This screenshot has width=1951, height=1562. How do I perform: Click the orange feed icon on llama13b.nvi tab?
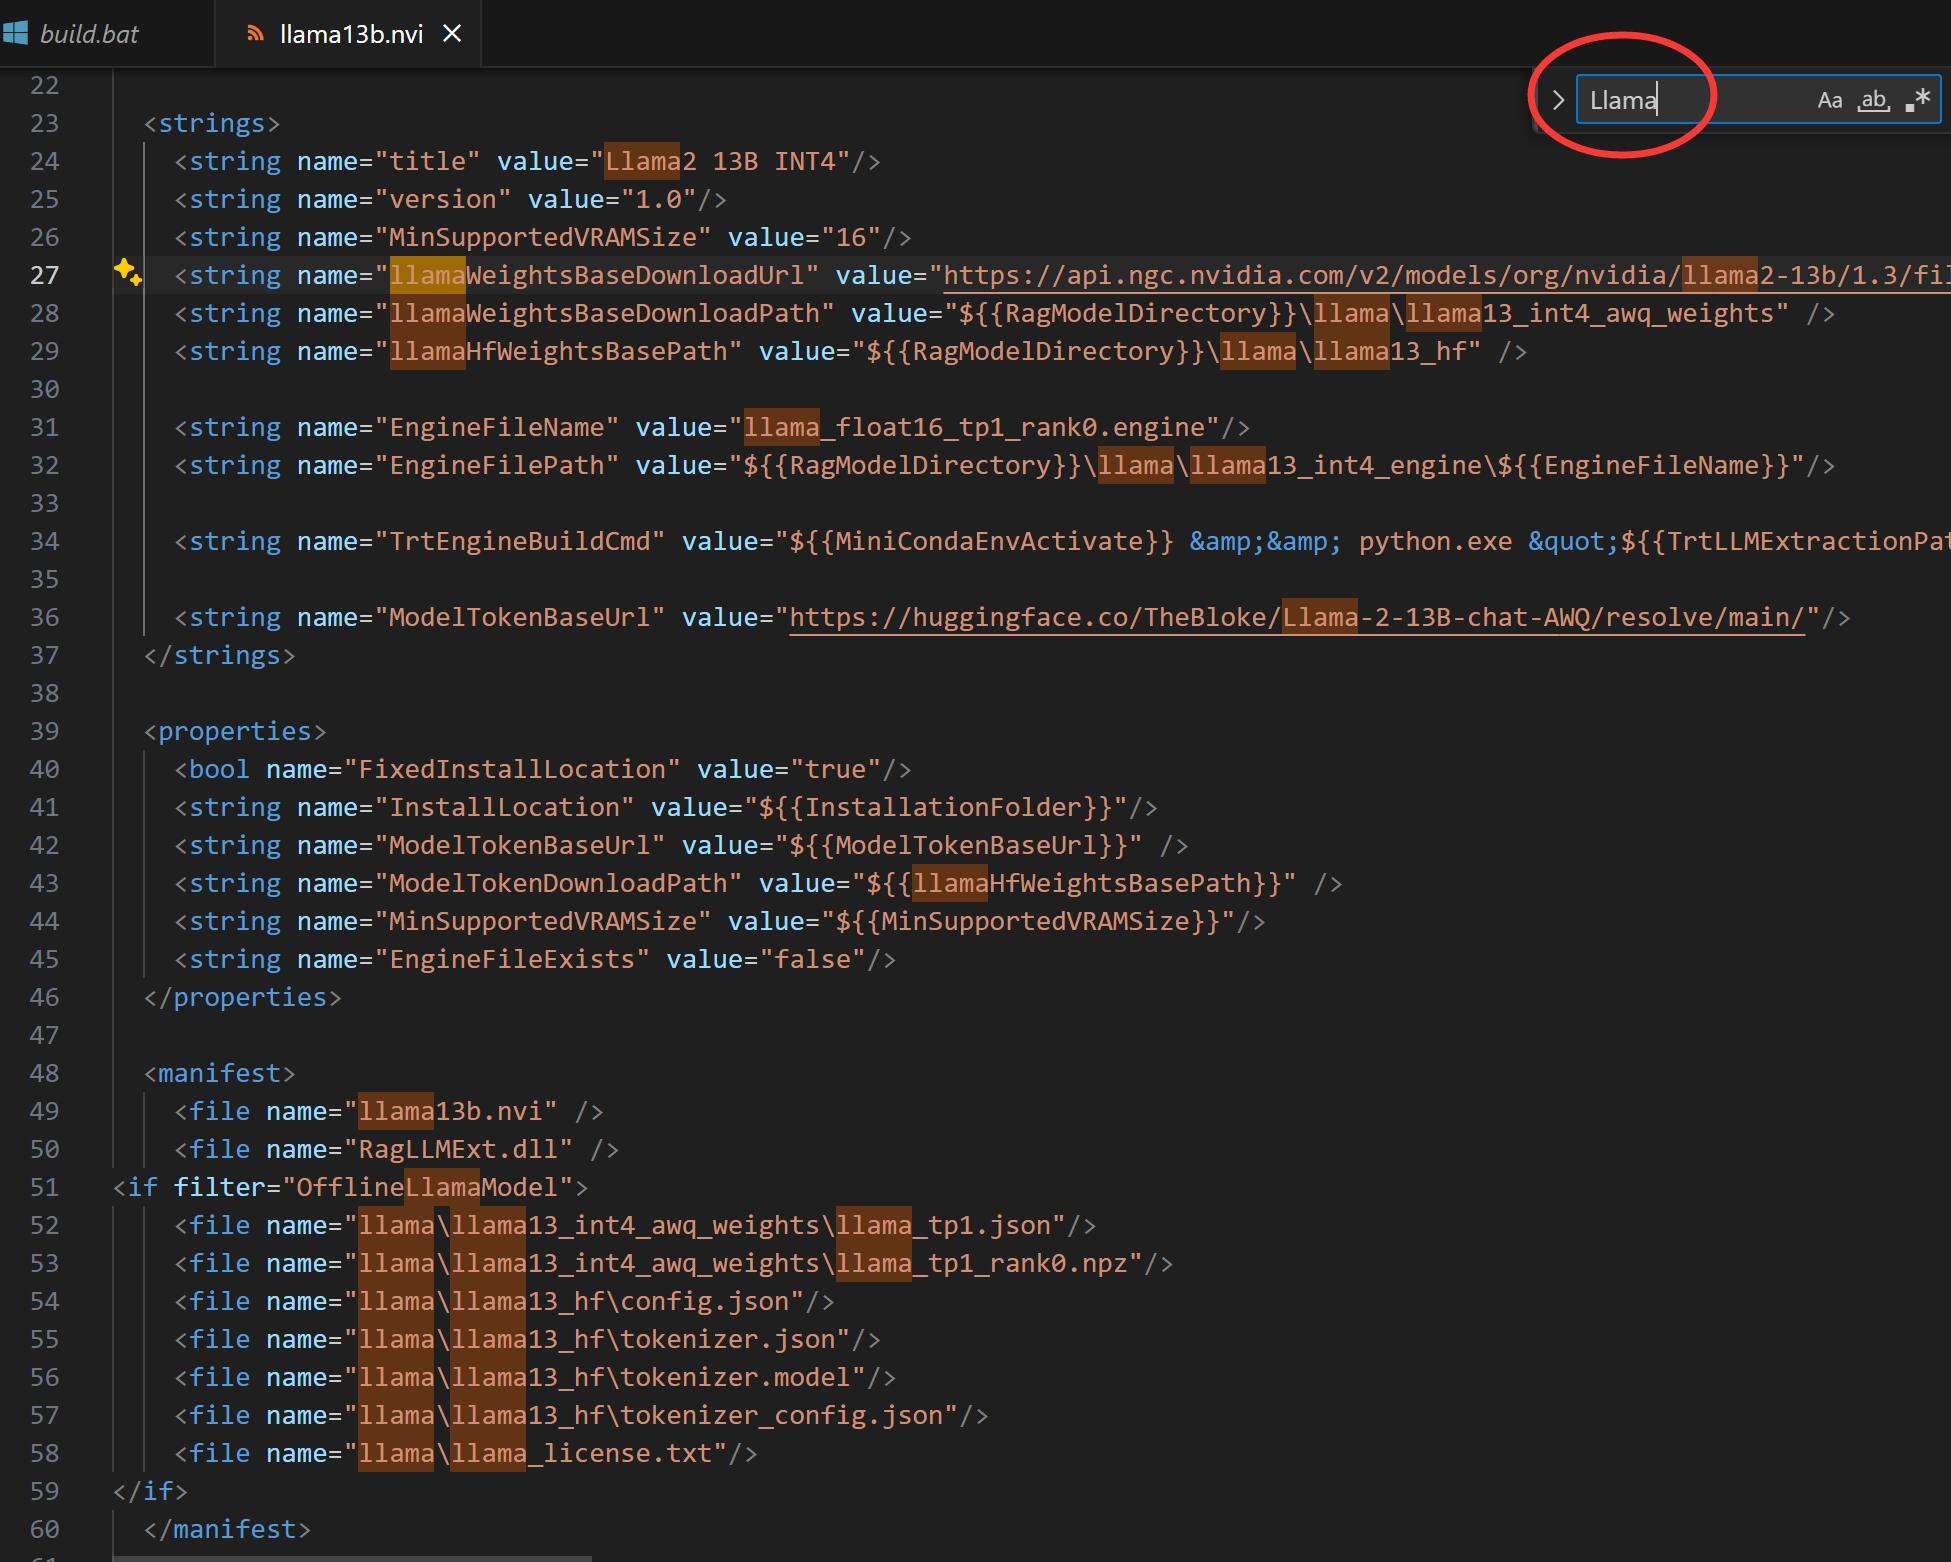256,34
